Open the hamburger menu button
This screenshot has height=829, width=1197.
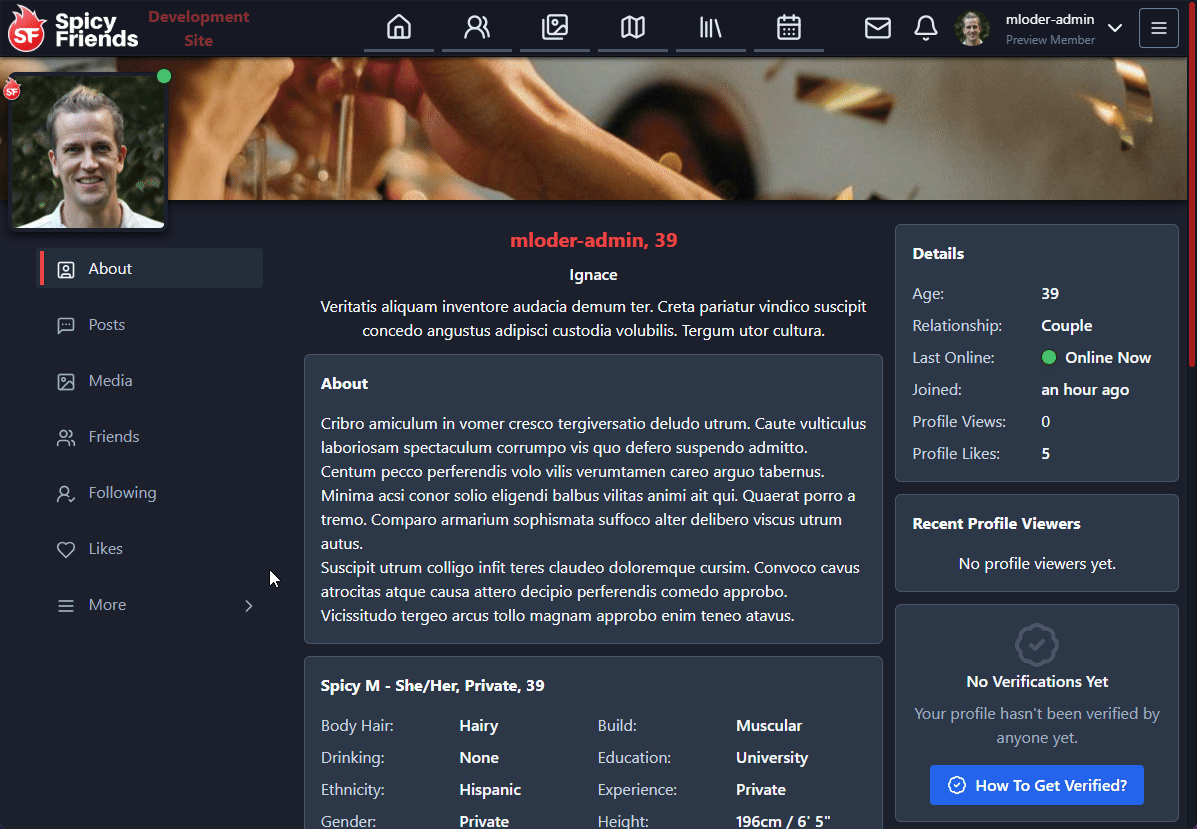click(1159, 28)
